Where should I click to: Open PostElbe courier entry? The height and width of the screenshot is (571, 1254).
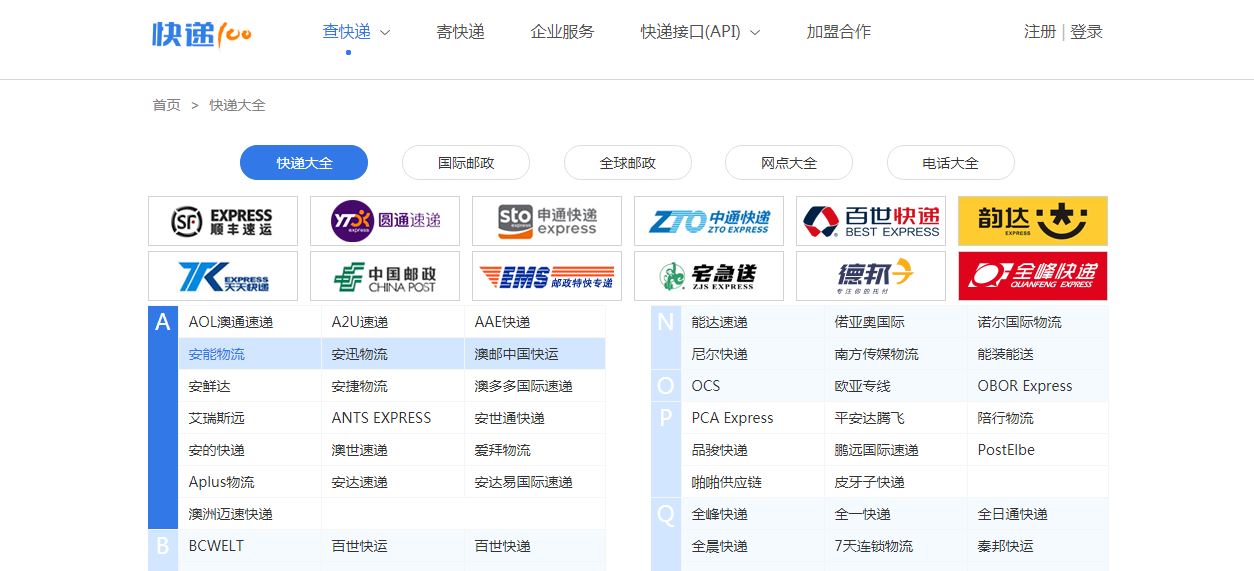1007,450
